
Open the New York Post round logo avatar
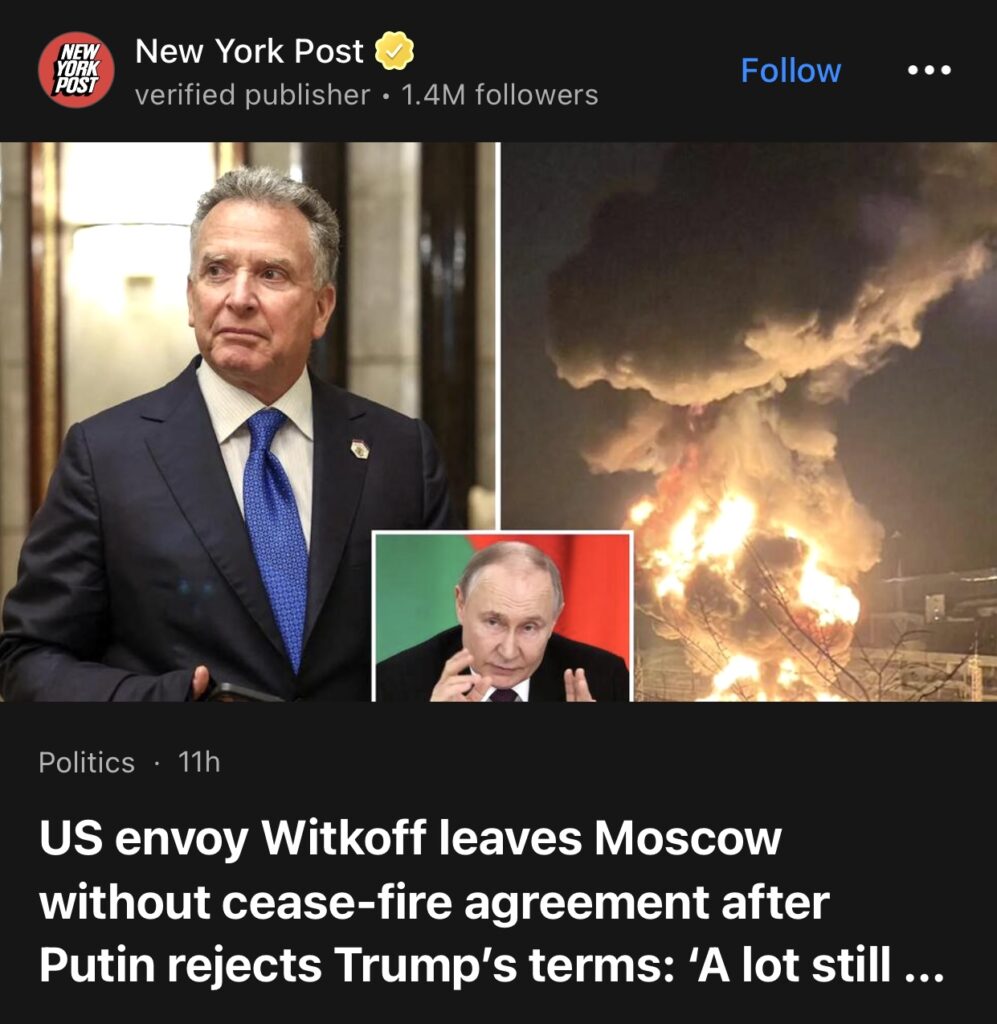point(76,69)
